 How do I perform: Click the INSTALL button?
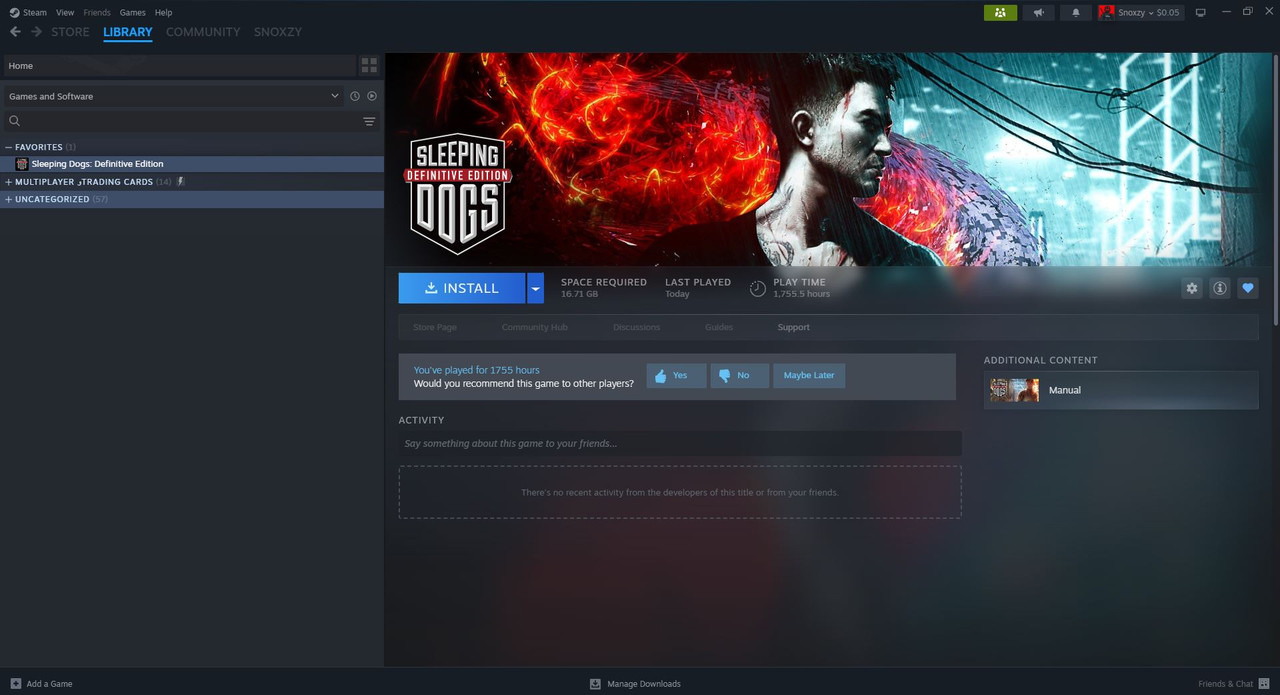coord(462,288)
